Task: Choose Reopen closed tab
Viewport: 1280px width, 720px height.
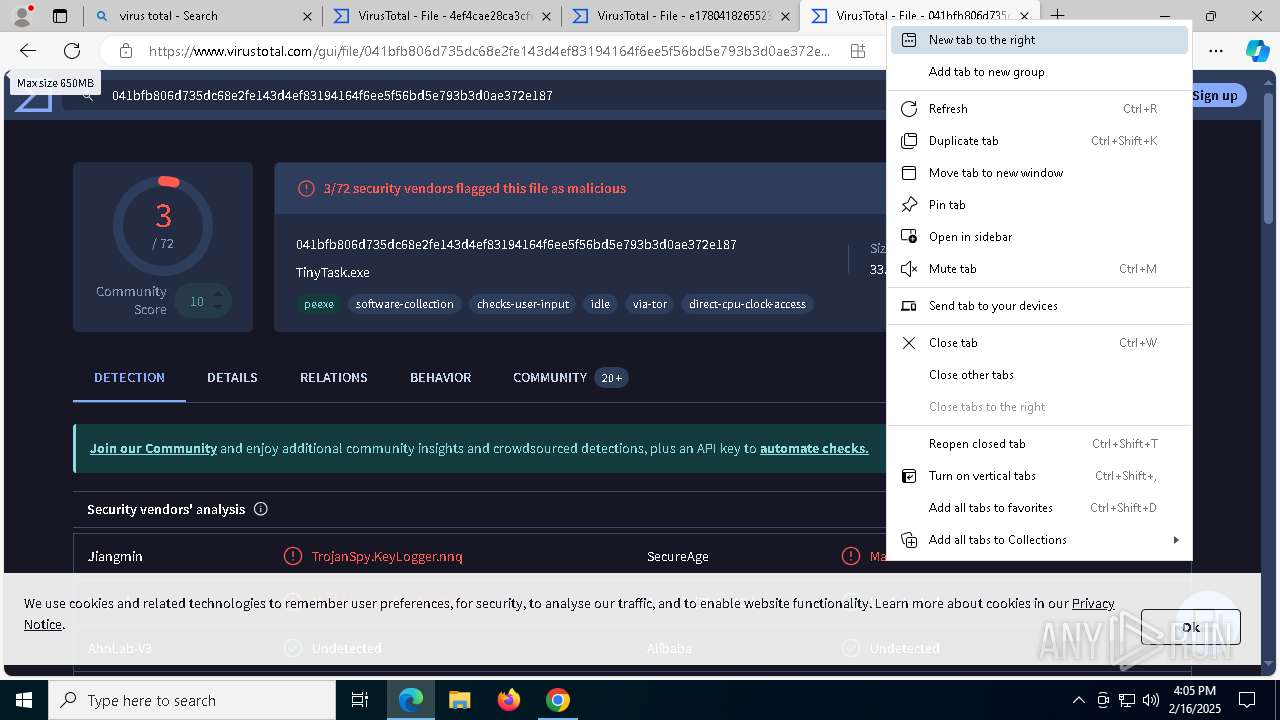Action: pos(1039,444)
